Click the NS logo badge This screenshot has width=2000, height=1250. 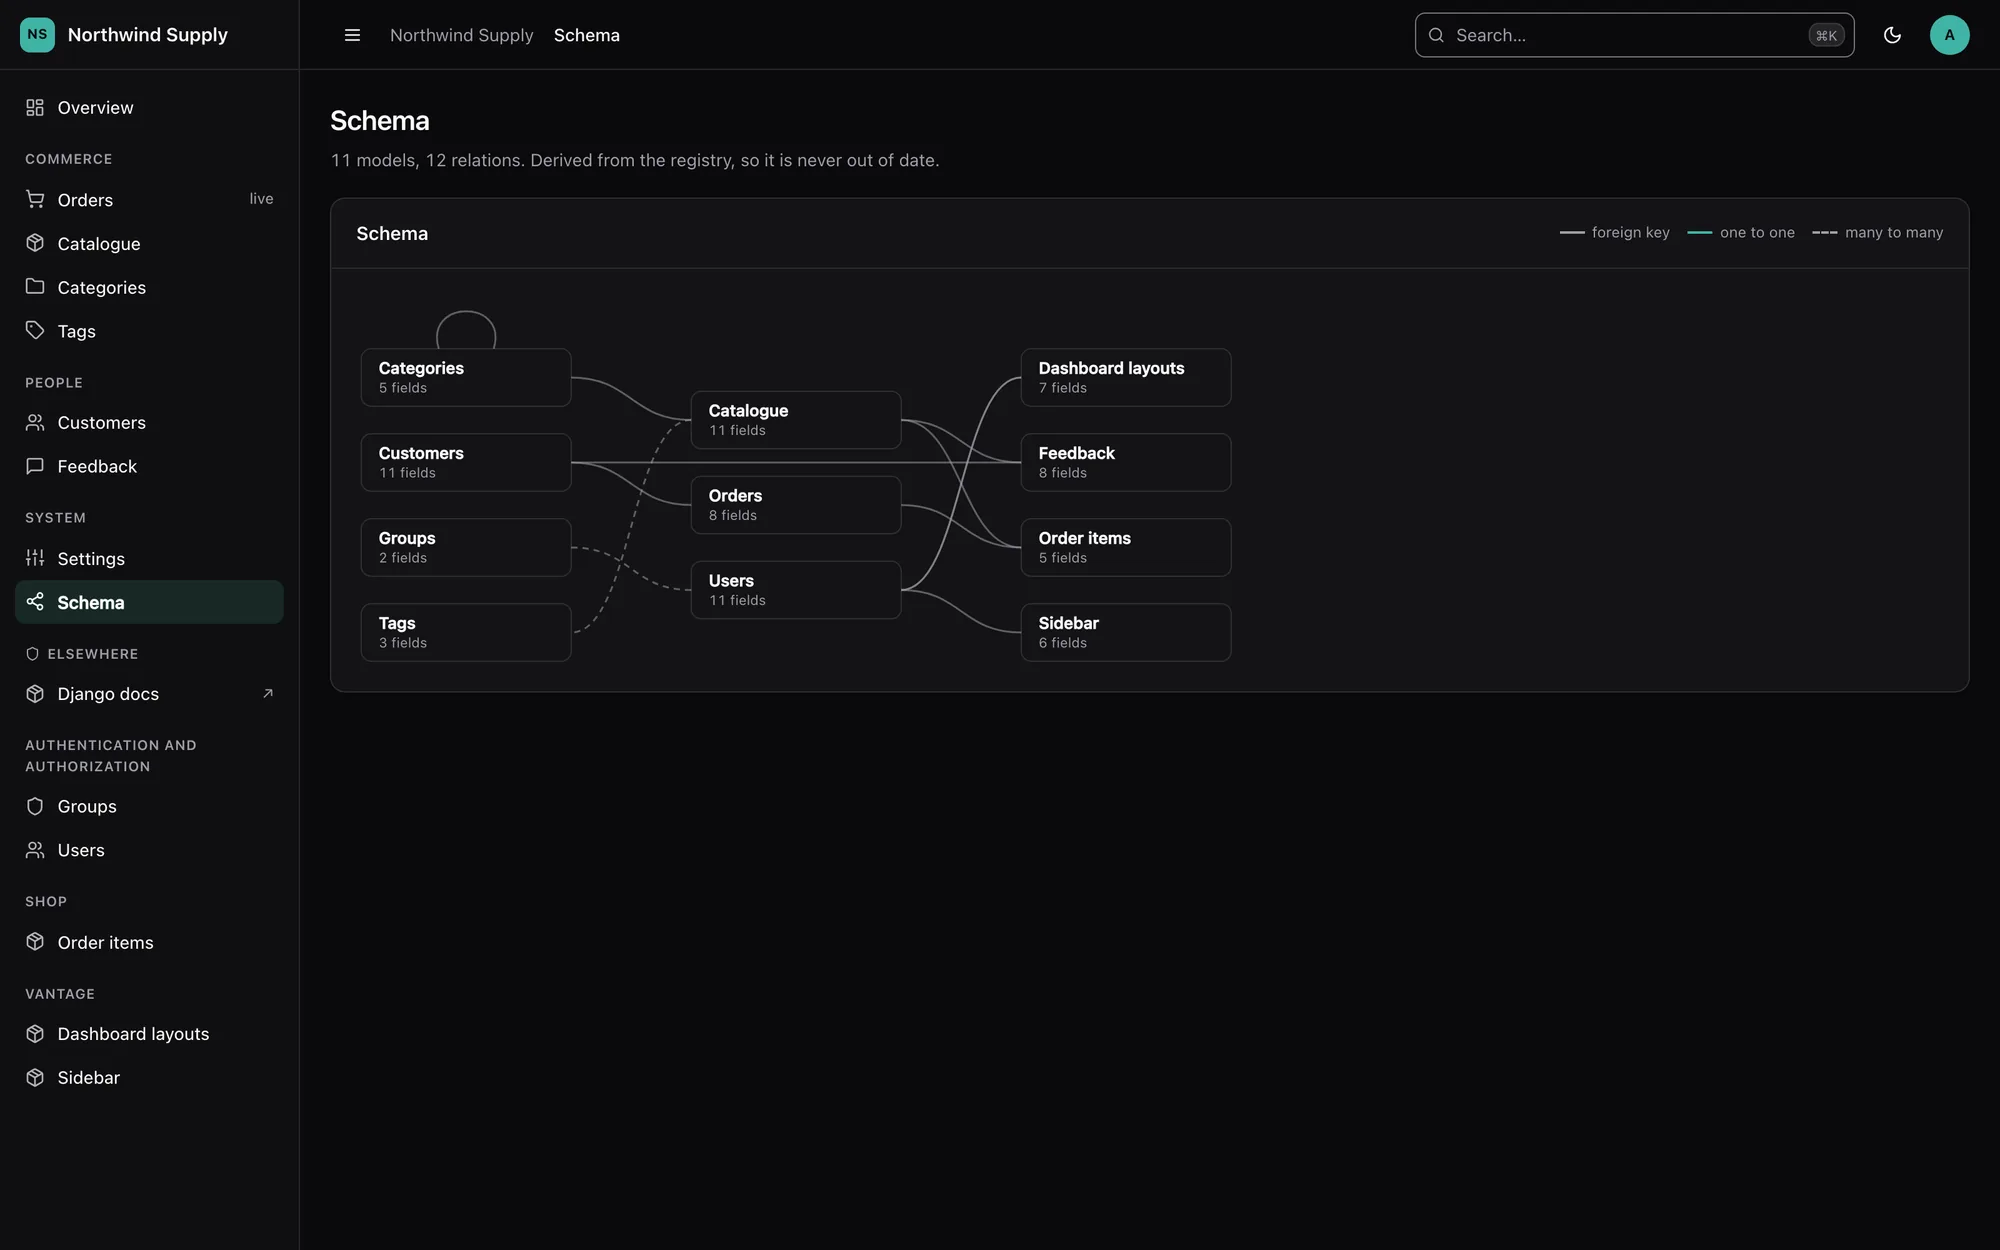coord(37,35)
